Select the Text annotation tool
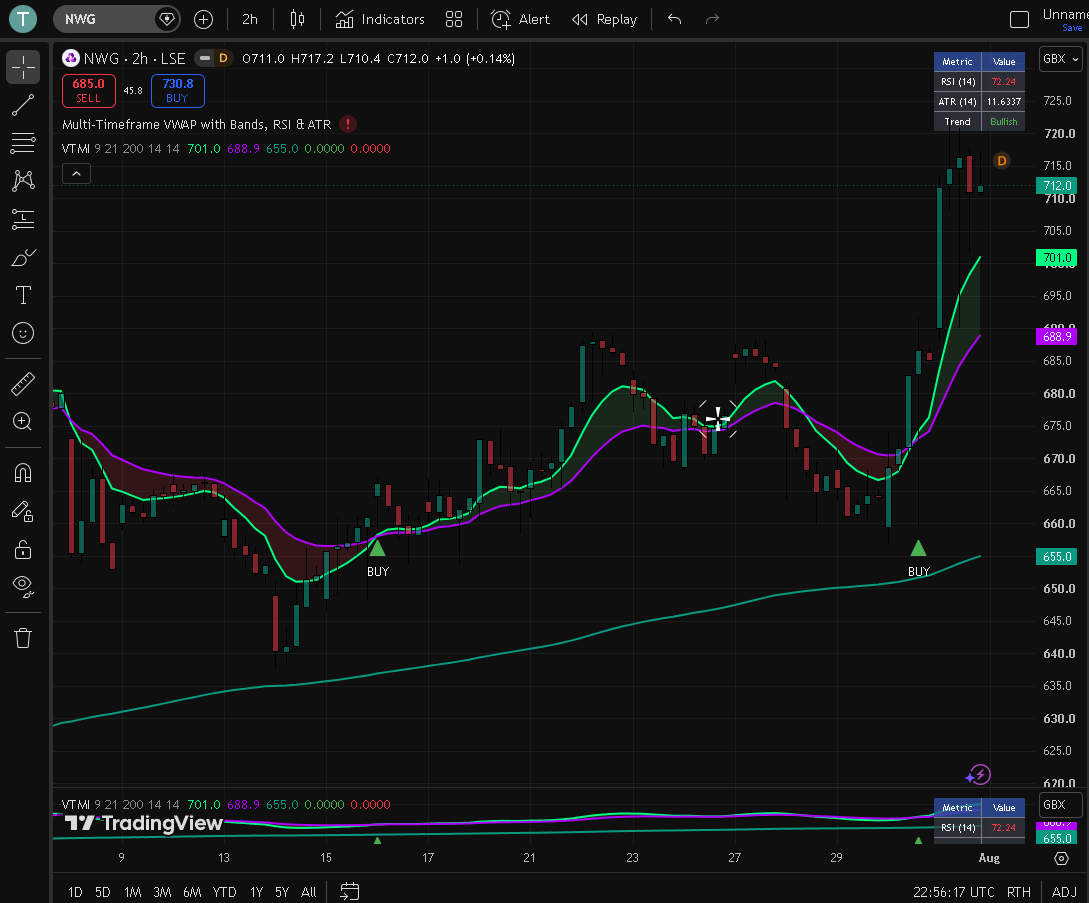 [23, 295]
